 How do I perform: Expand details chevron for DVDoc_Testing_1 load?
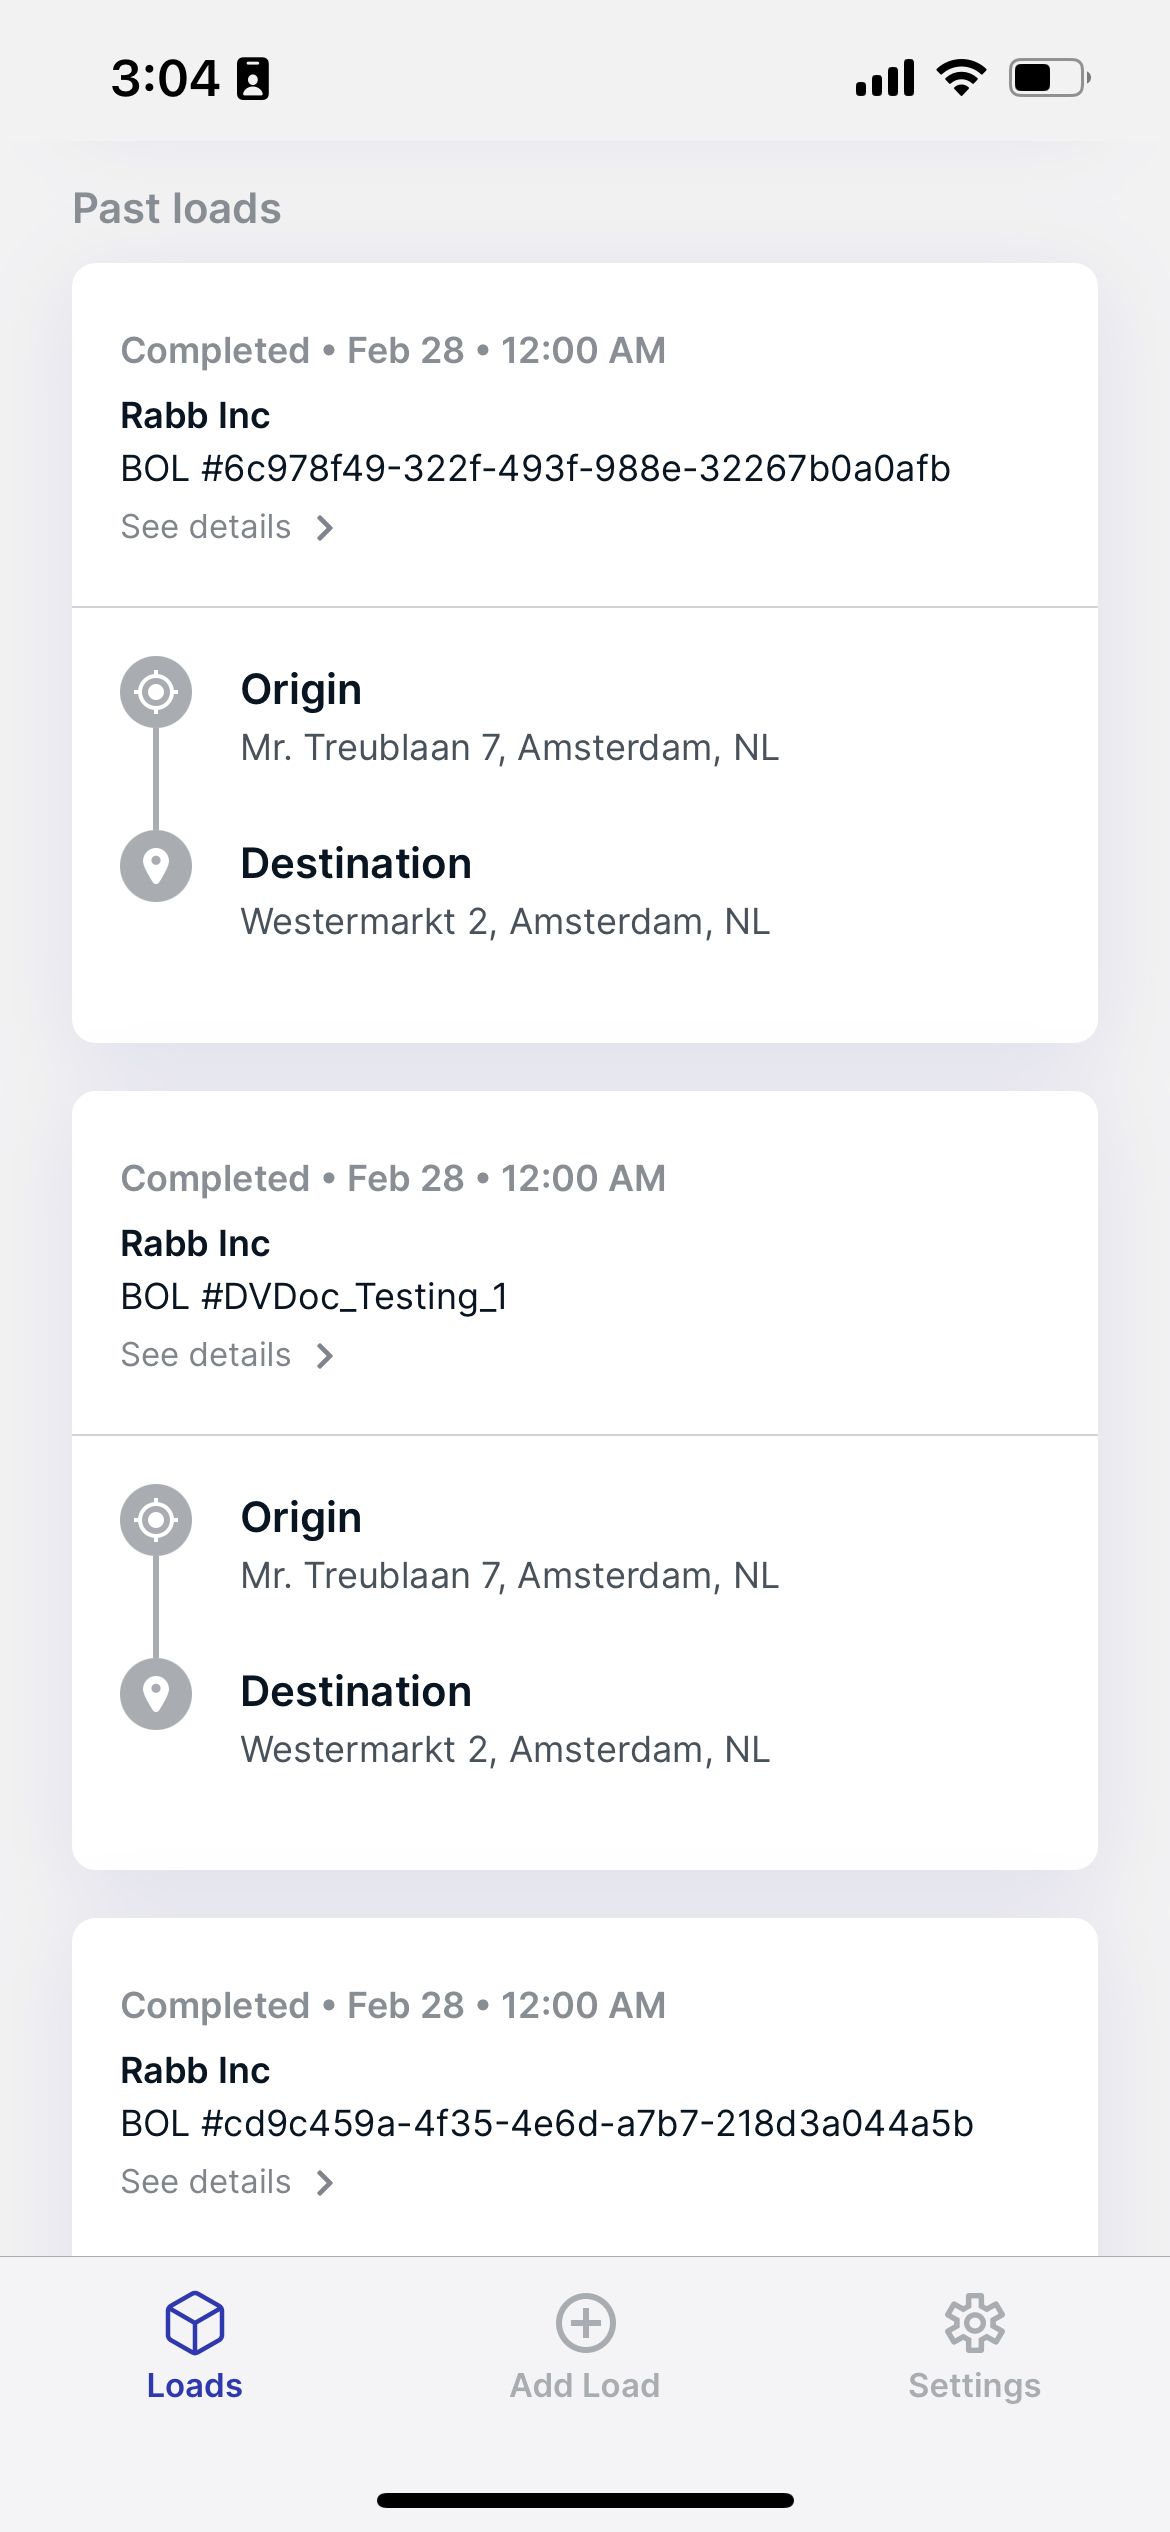click(324, 1355)
